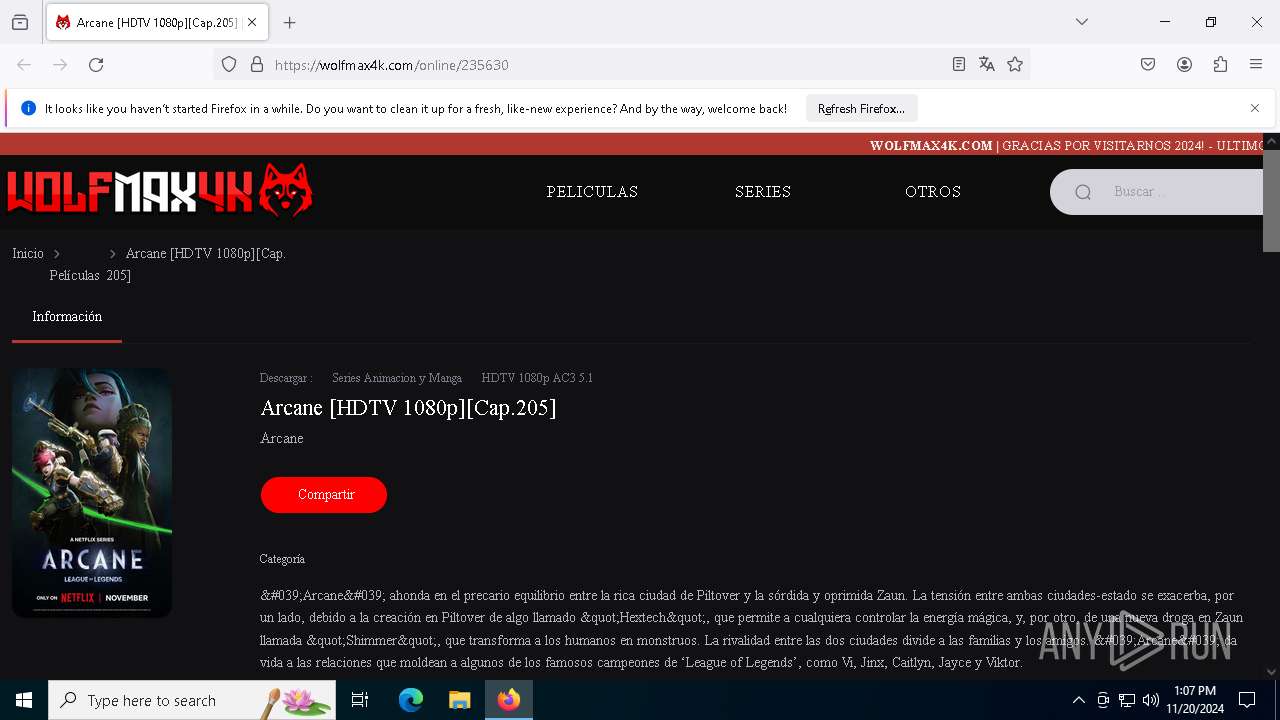This screenshot has width=1280, height=720.
Task: Open the SERIES menu
Action: tap(763, 192)
